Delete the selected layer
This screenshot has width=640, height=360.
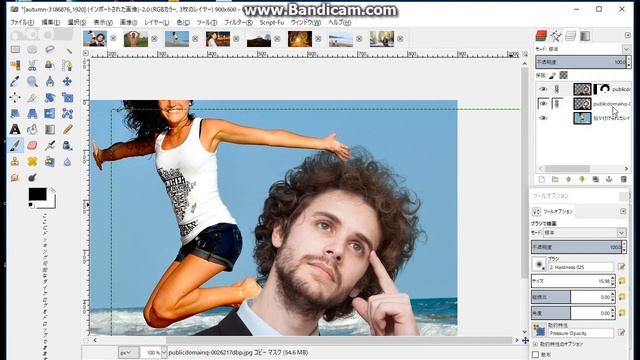point(623,180)
